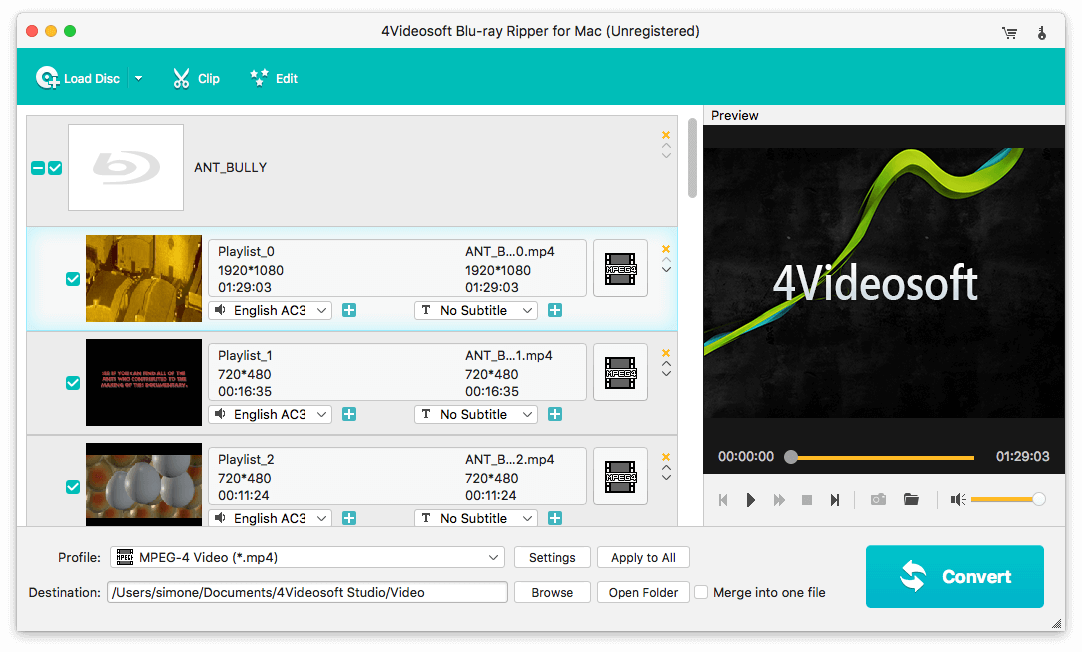1082x652 pixels.
Task: Open the Profile MPEG-4 Video dropdown
Action: [x=307, y=557]
